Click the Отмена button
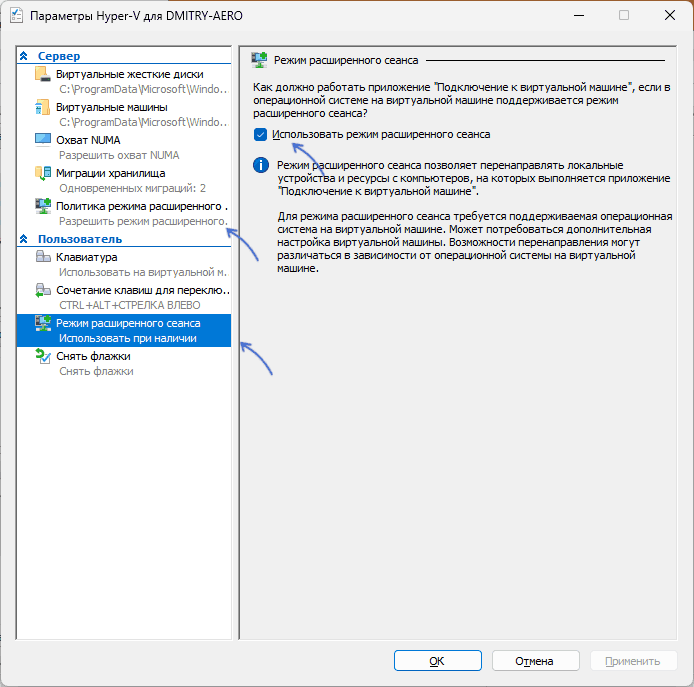This screenshot has width=694, height=687. (535, 660)
